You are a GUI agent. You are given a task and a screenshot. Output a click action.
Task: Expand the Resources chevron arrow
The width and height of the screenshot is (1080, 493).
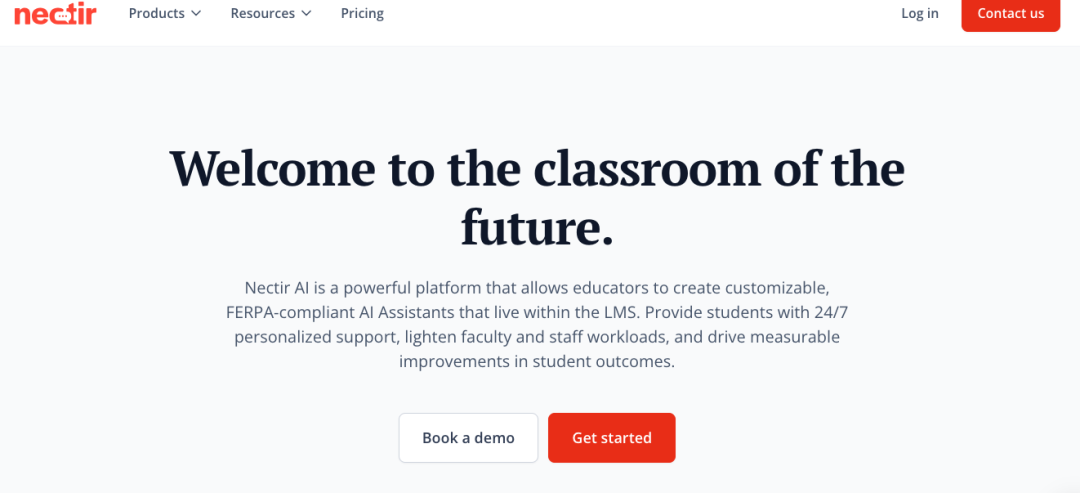[306, 14]
